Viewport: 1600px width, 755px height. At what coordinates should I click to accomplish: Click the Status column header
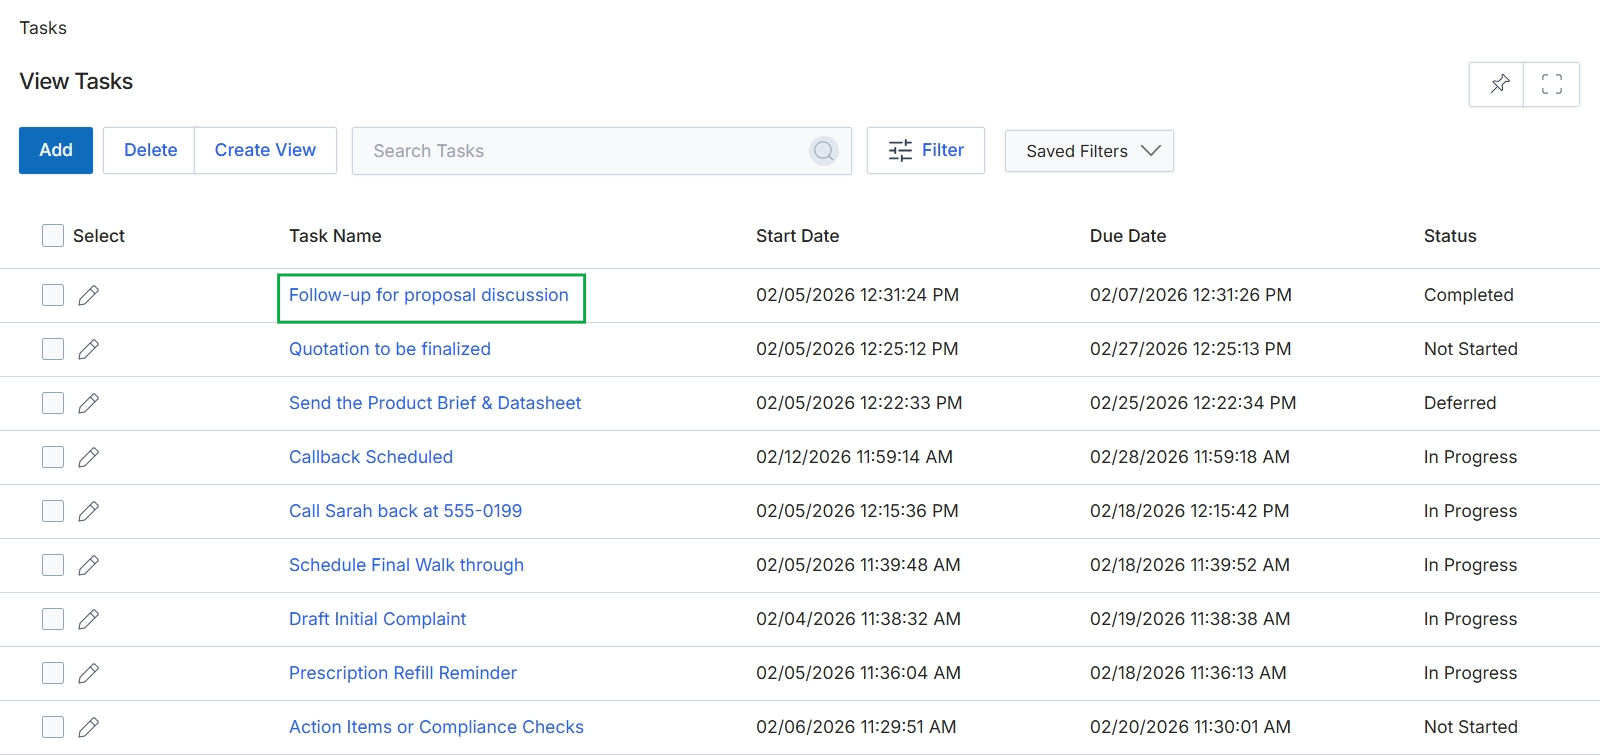tap(1450, 236)
